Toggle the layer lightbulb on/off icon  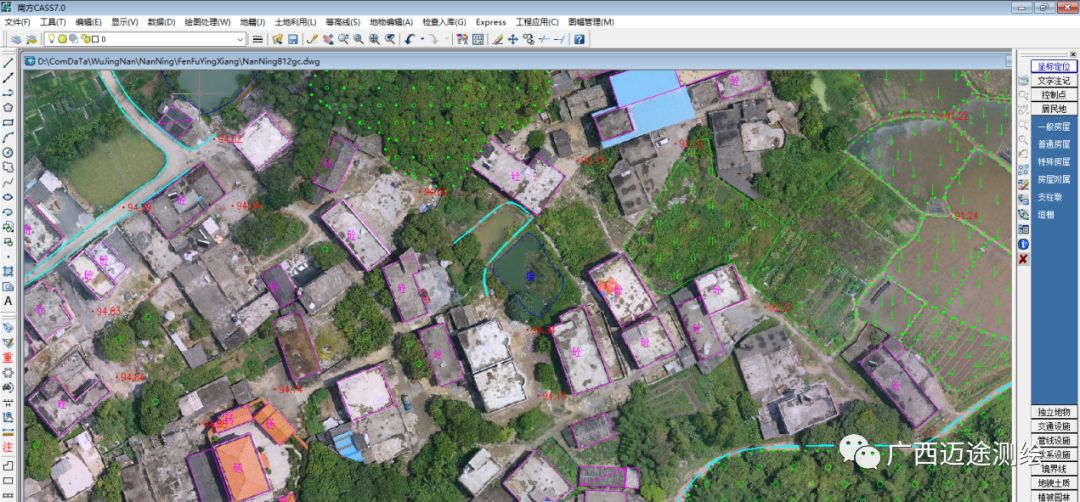pyautogui.click(x=49, y=39)
